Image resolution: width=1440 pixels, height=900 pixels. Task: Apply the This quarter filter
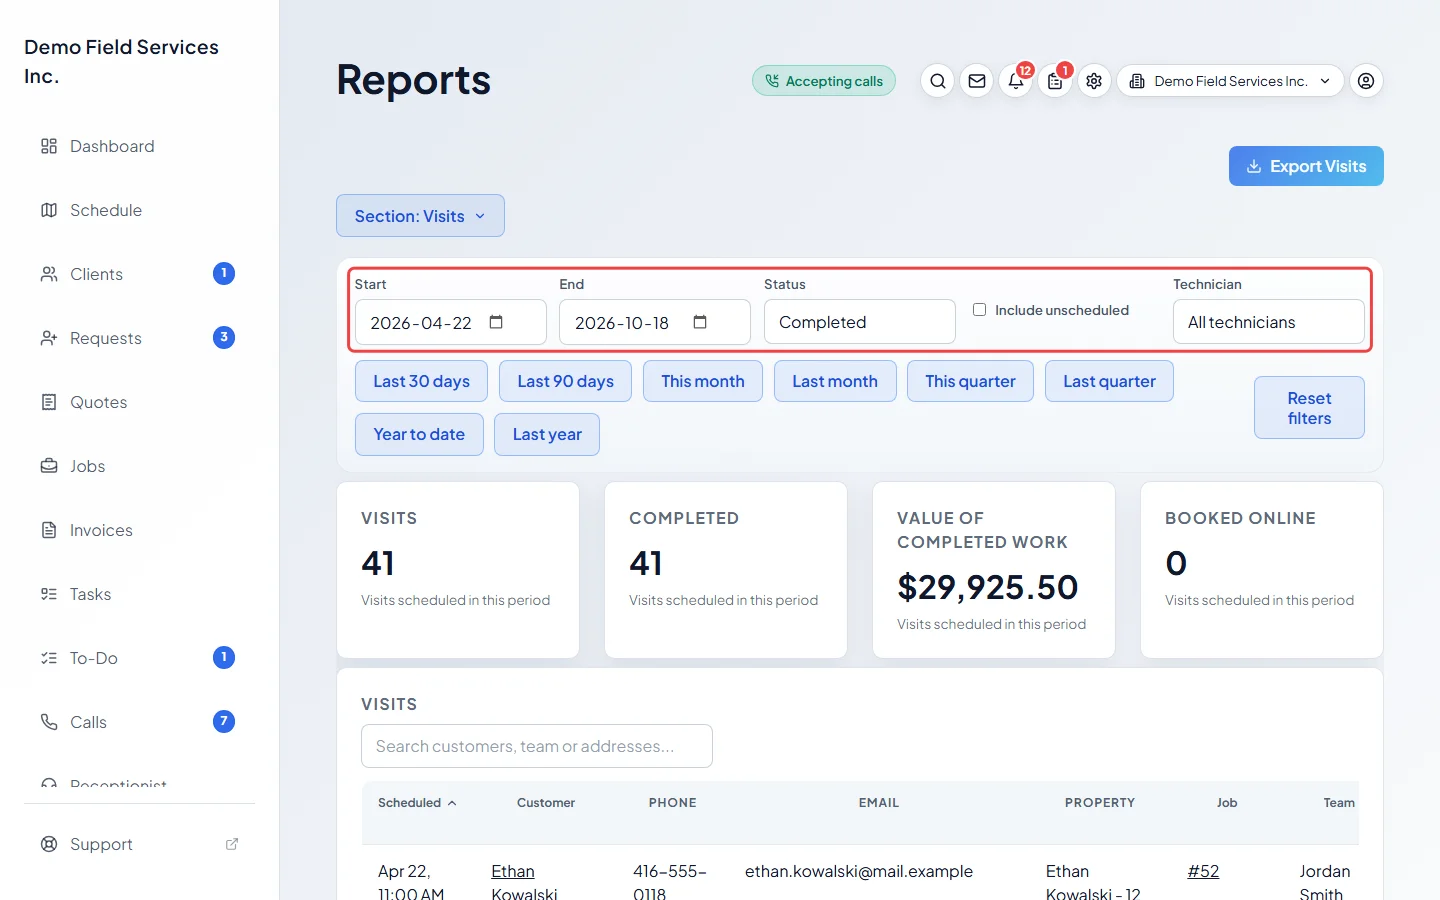970,381
